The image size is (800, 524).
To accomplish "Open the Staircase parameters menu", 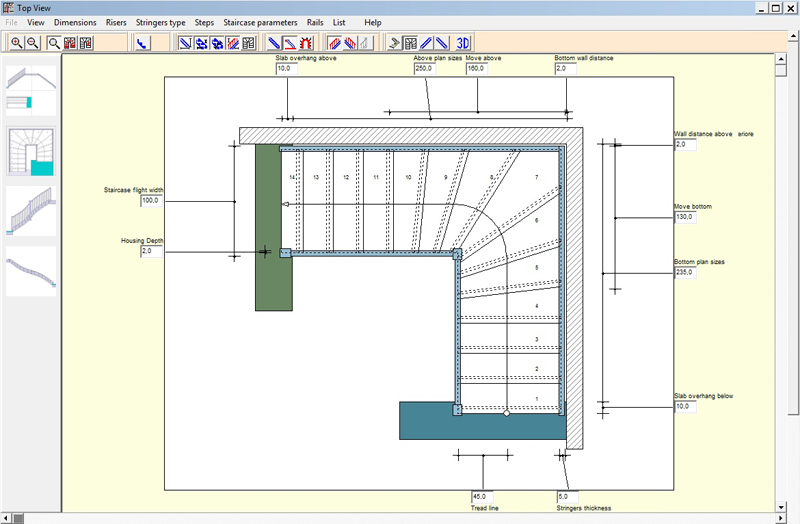I will click(x=260, y=22).
